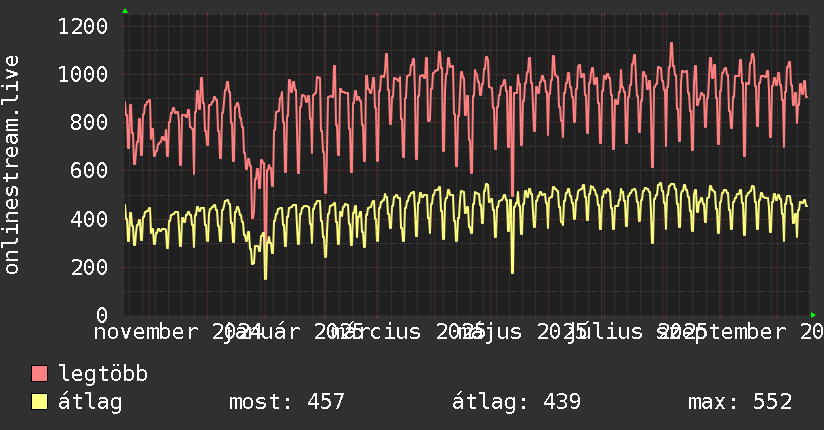Click the 600 y-axis label

pos(89,170)
